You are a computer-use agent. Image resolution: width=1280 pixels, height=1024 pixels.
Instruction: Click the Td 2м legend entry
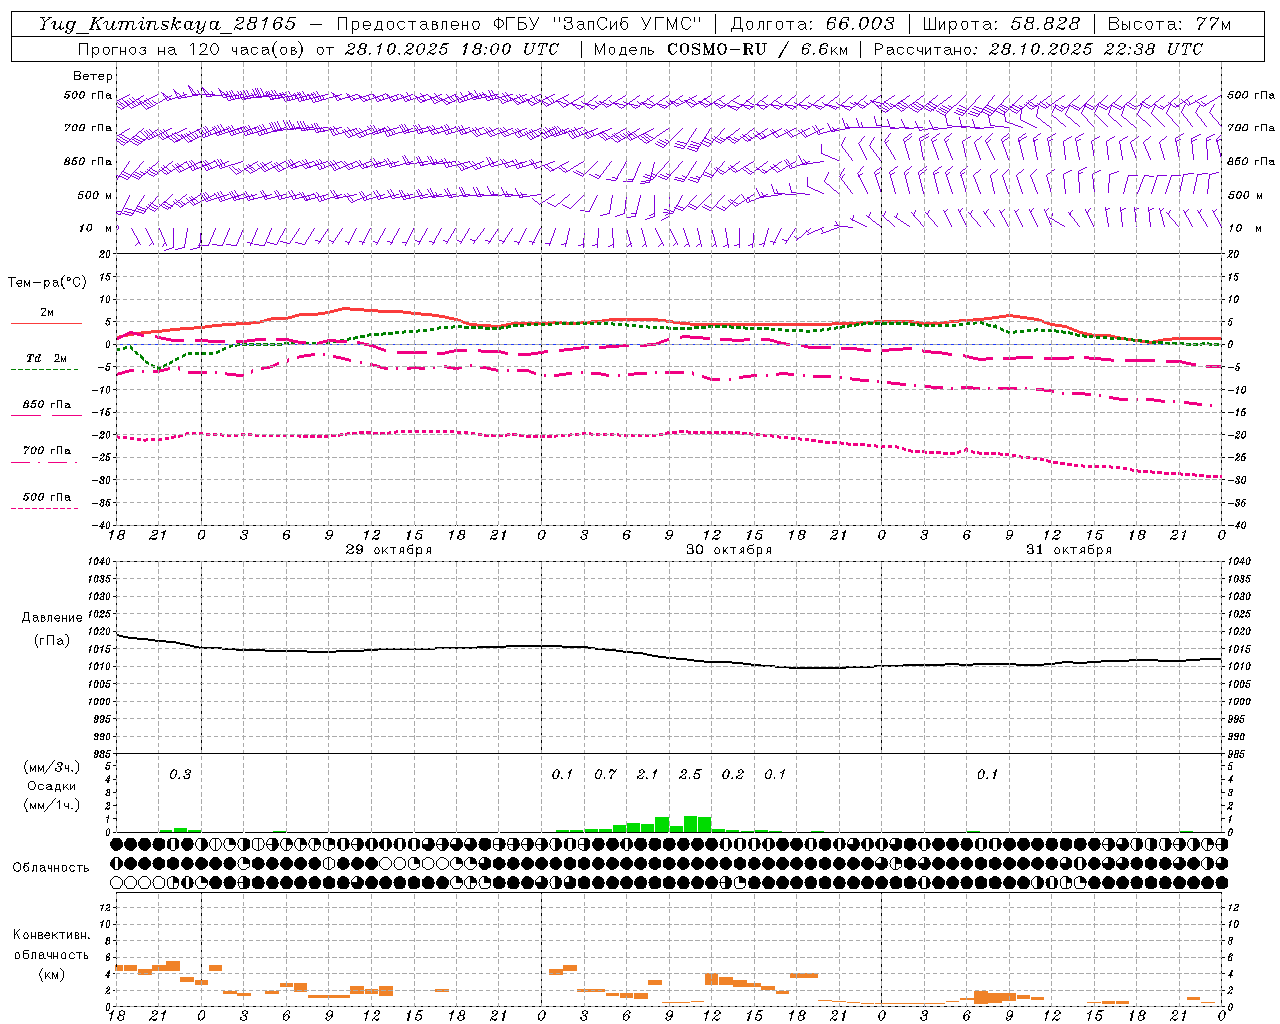46,358
